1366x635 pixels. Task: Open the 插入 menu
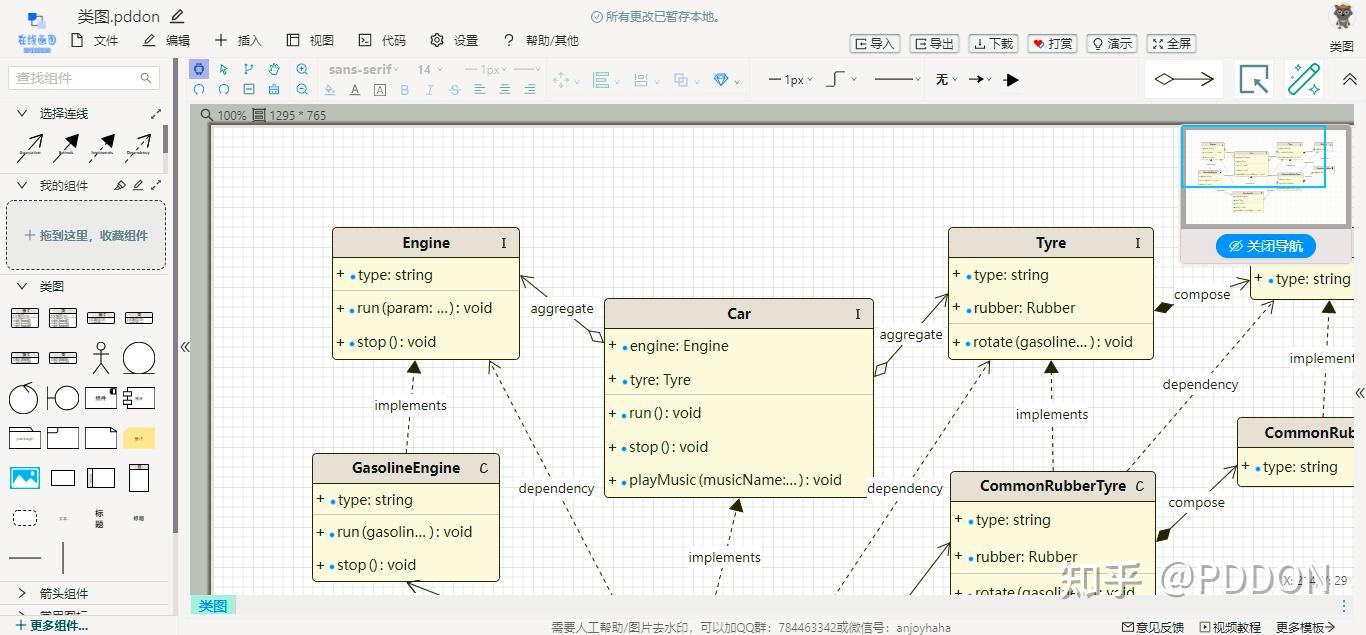click(238, 41)
